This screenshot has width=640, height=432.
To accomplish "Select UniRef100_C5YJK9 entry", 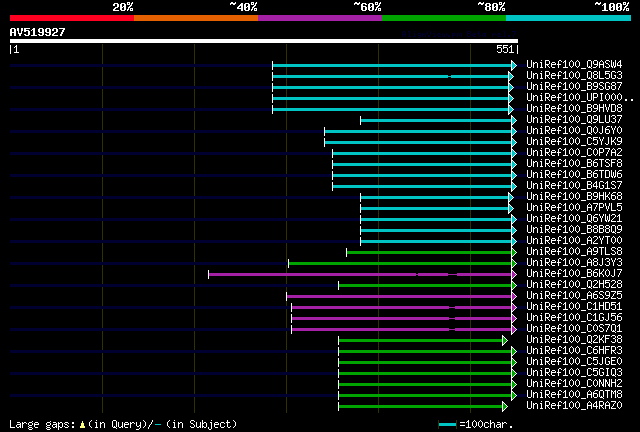I will tap(574, 142).
